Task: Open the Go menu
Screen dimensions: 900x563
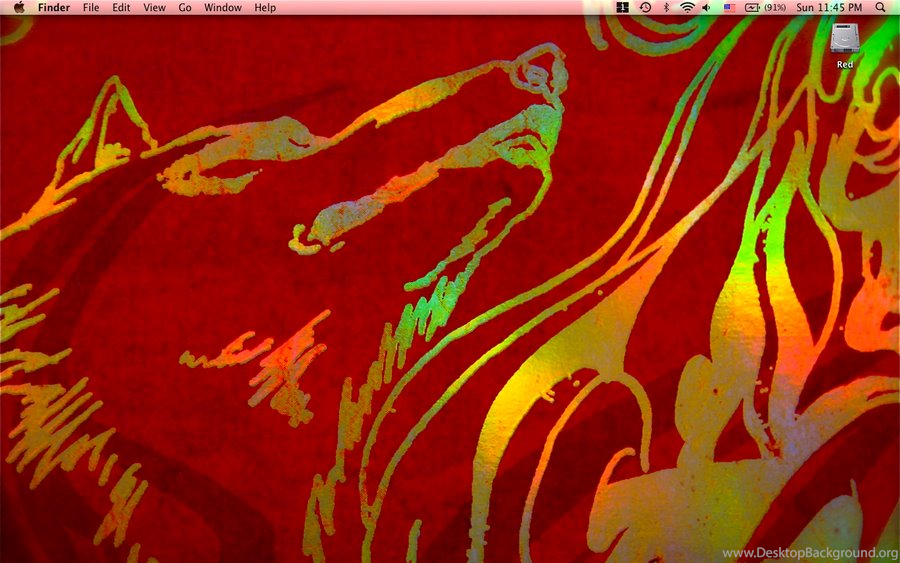Action: coord(185,7)
